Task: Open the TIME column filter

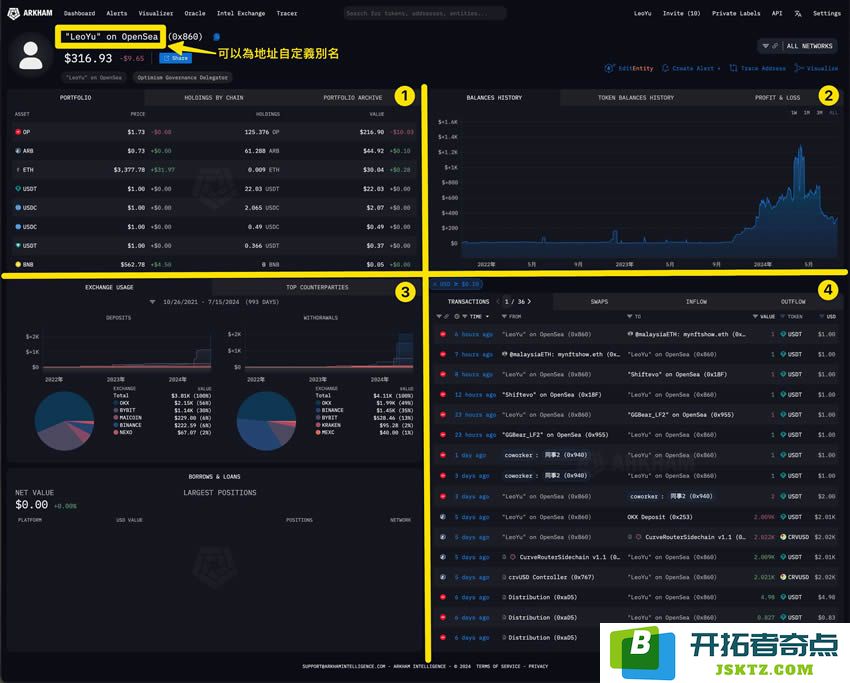Action: (465, 317)
